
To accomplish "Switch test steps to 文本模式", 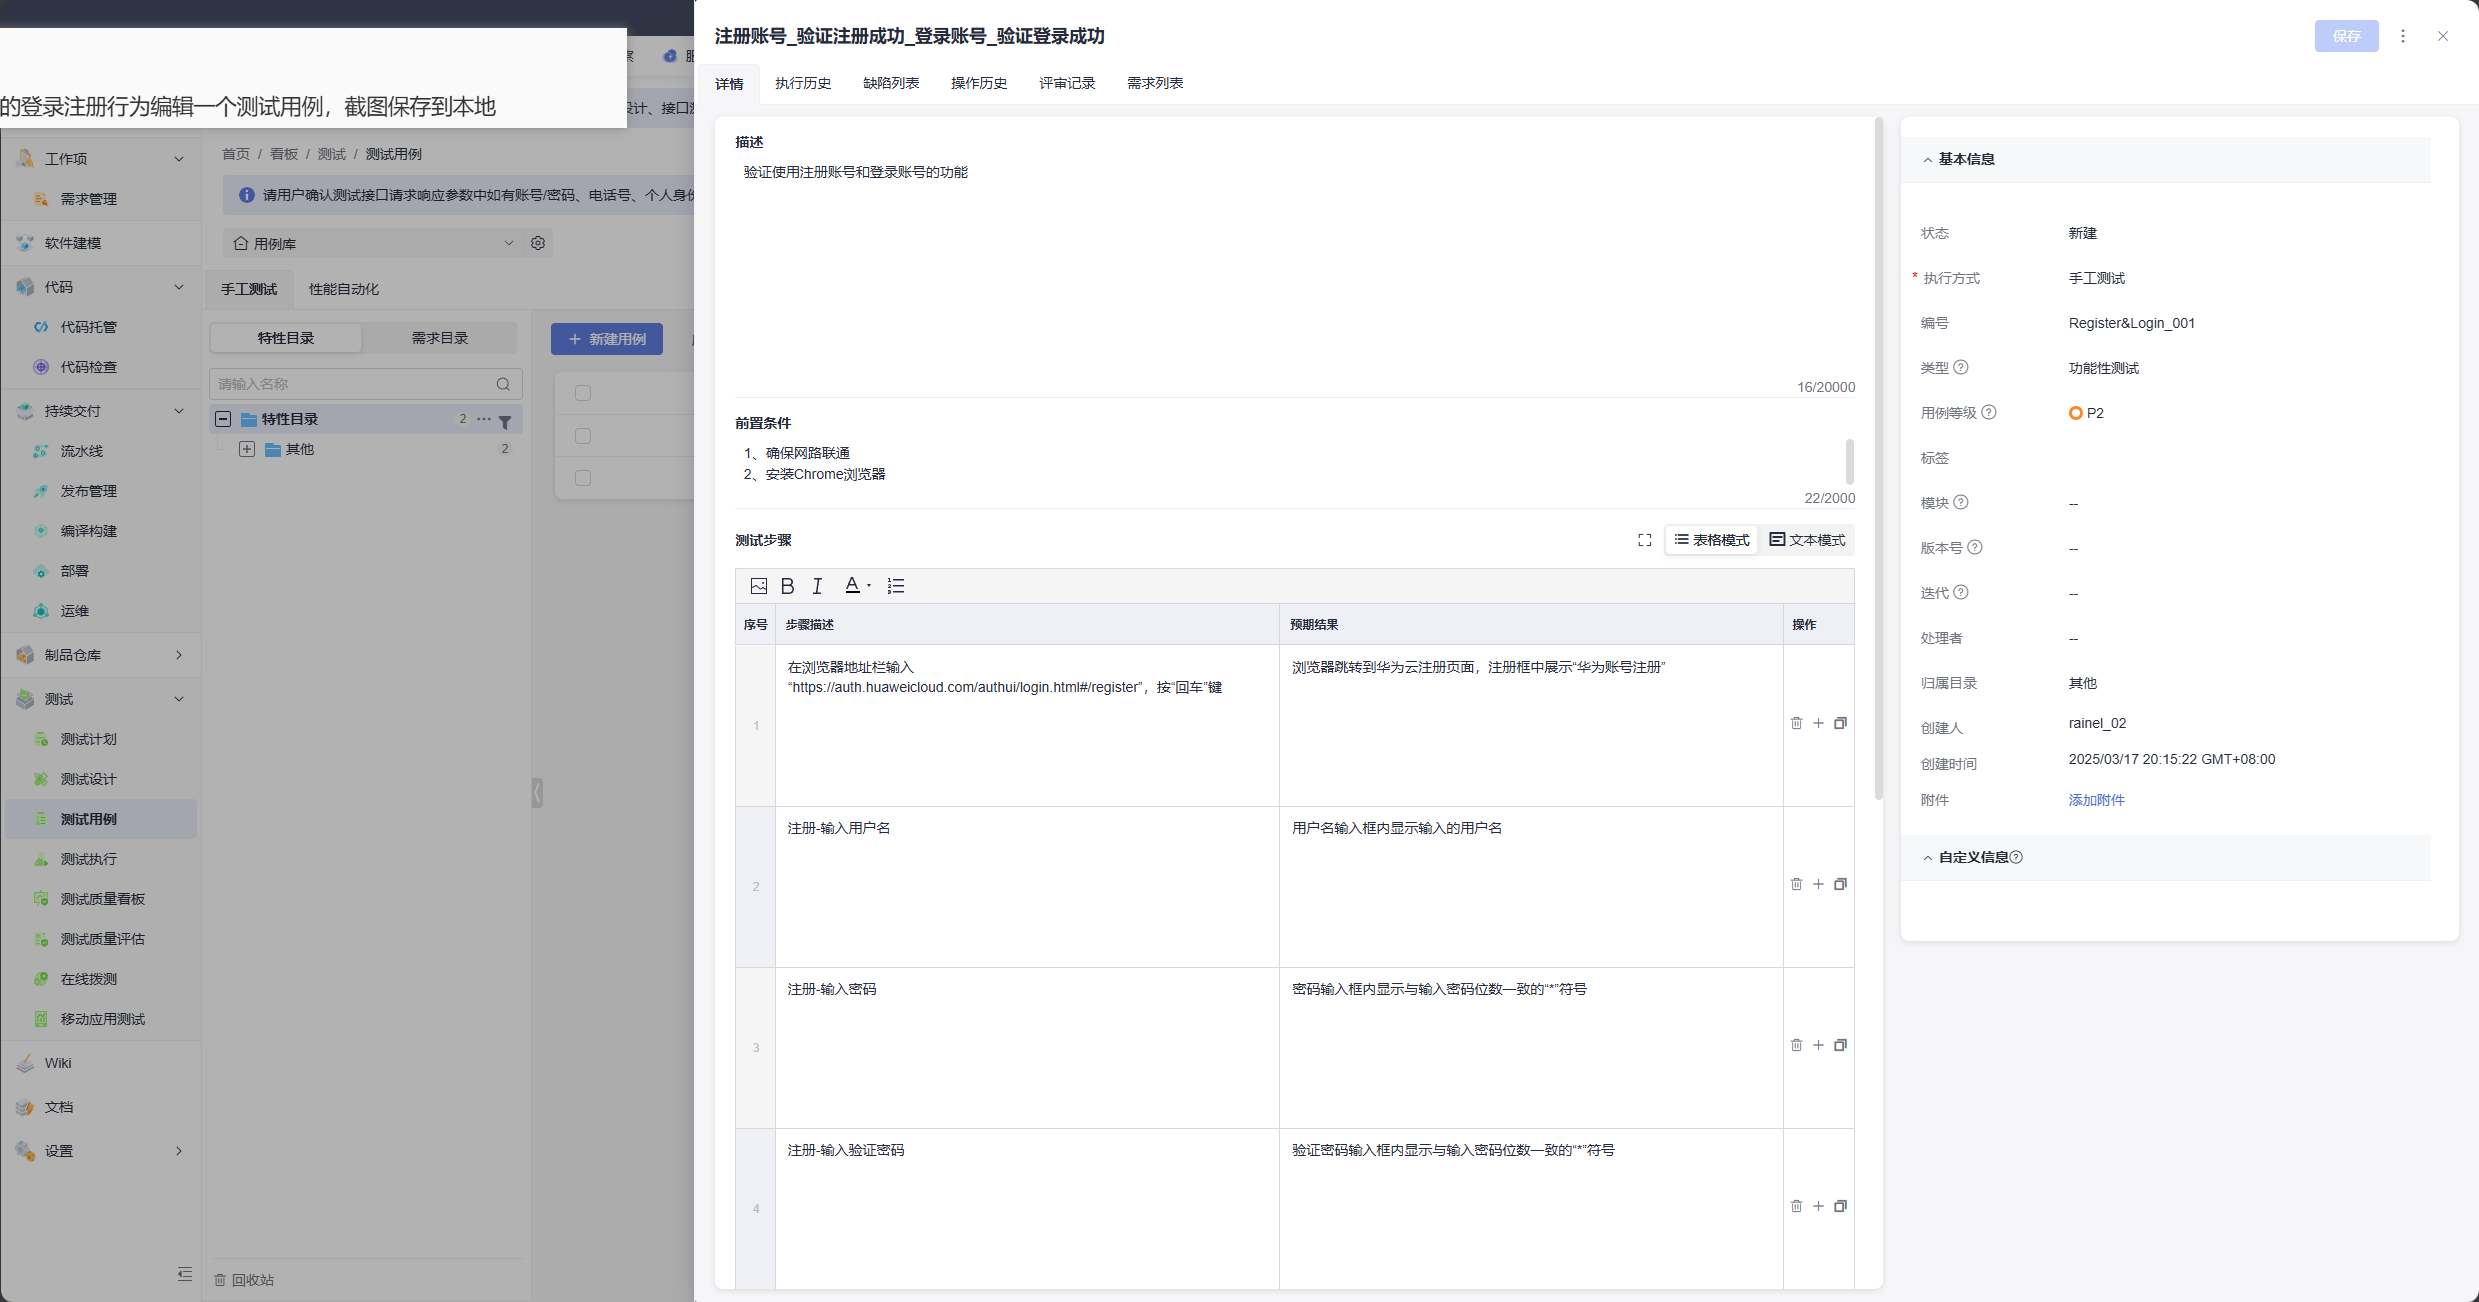I will point(1807,540).
